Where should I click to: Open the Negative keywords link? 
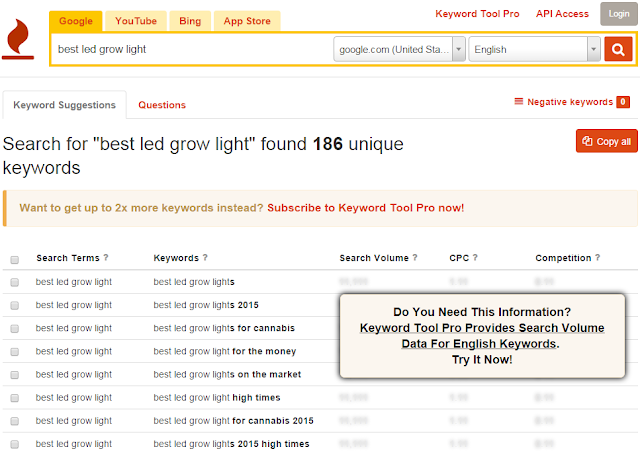(570, 102)
